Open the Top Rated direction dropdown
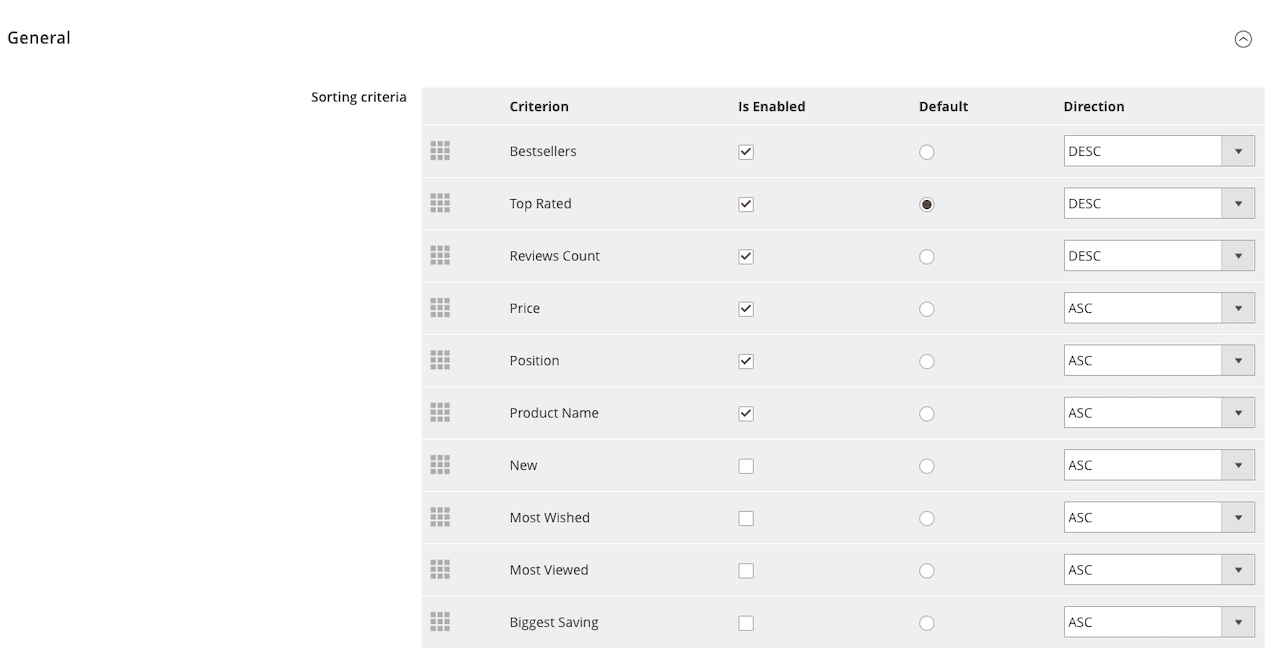Screen dimensions: 1280x667 (1158, 203)
